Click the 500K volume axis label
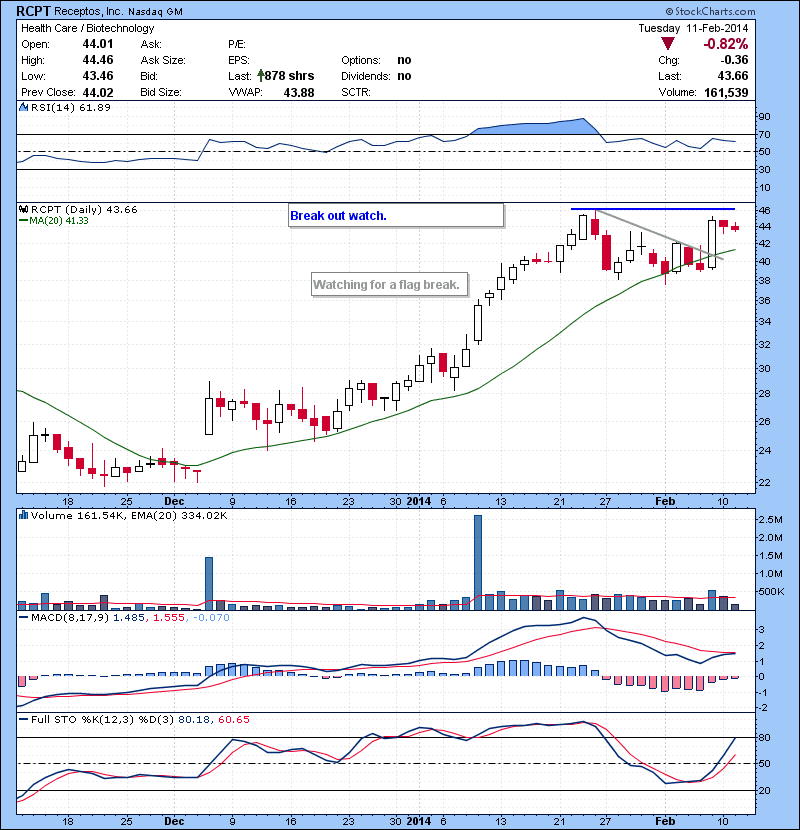The width and height of the screenshot is (800, 830). click(770, 592)
